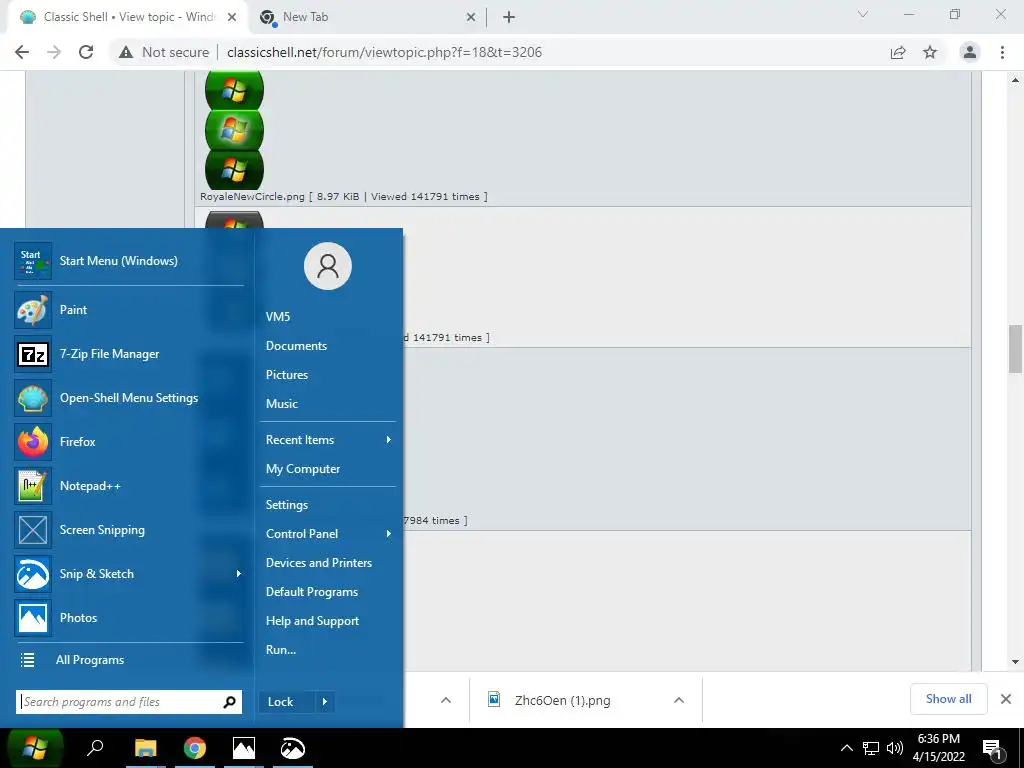The image size is (1024, 768).
Task: Open Start Menu (Windows) entry
Action: 129,261
